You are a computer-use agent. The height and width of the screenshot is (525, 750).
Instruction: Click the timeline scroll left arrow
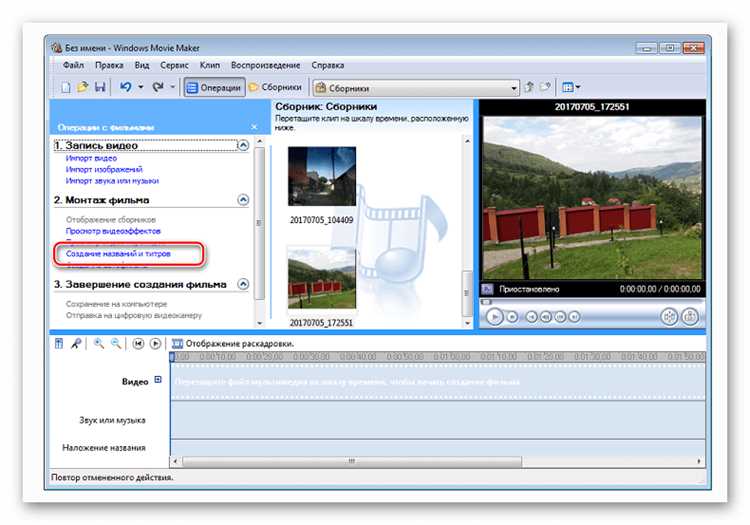click(176, 461)
